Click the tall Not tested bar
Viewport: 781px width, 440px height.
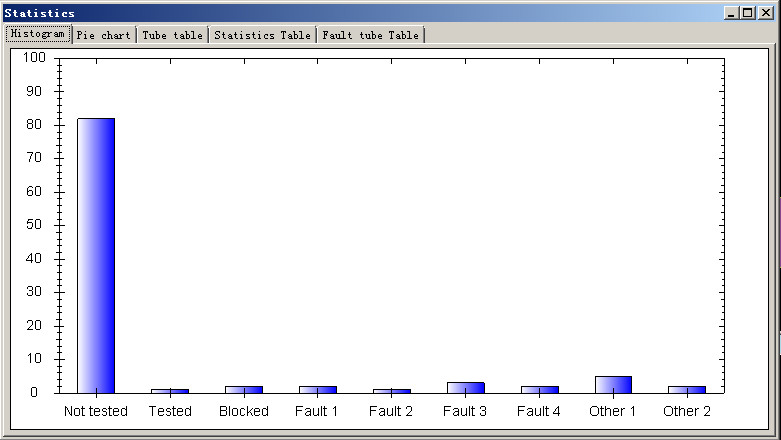point(96,256)
